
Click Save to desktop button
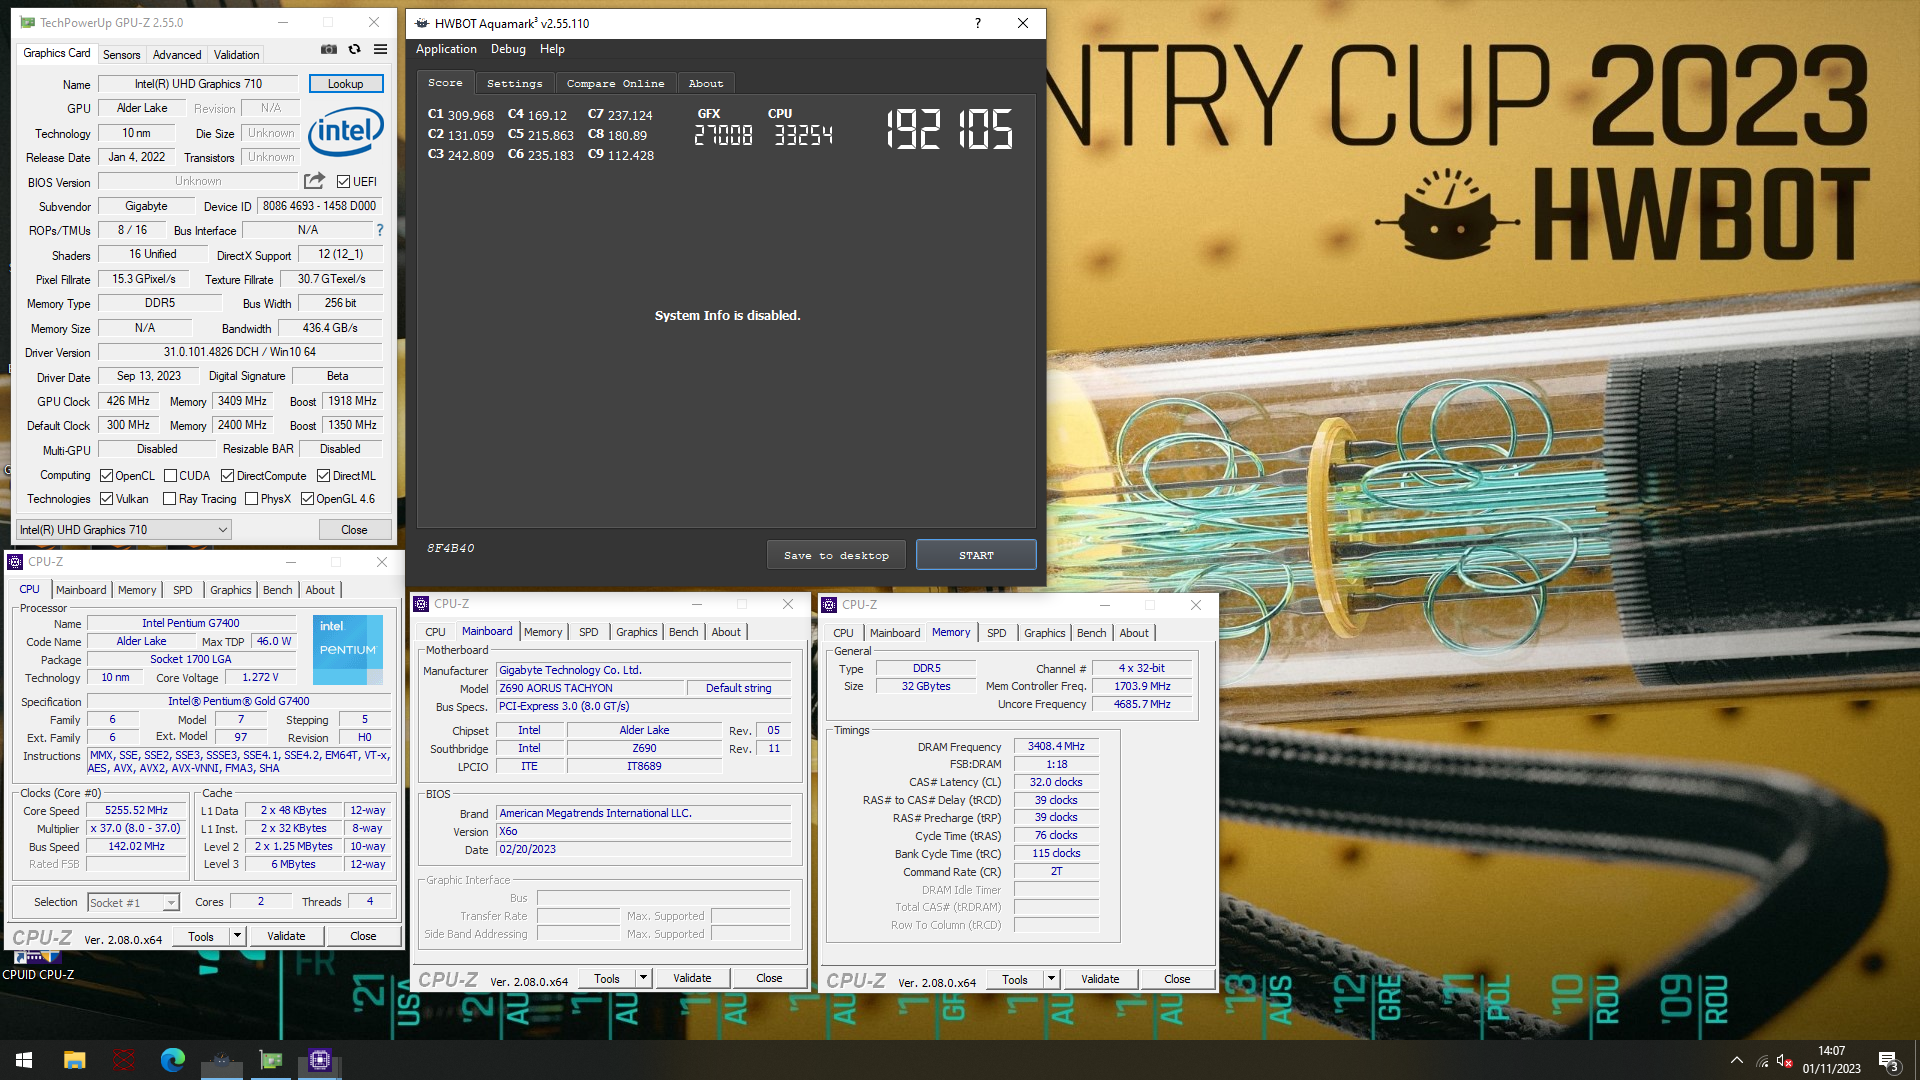click(836, 555)
